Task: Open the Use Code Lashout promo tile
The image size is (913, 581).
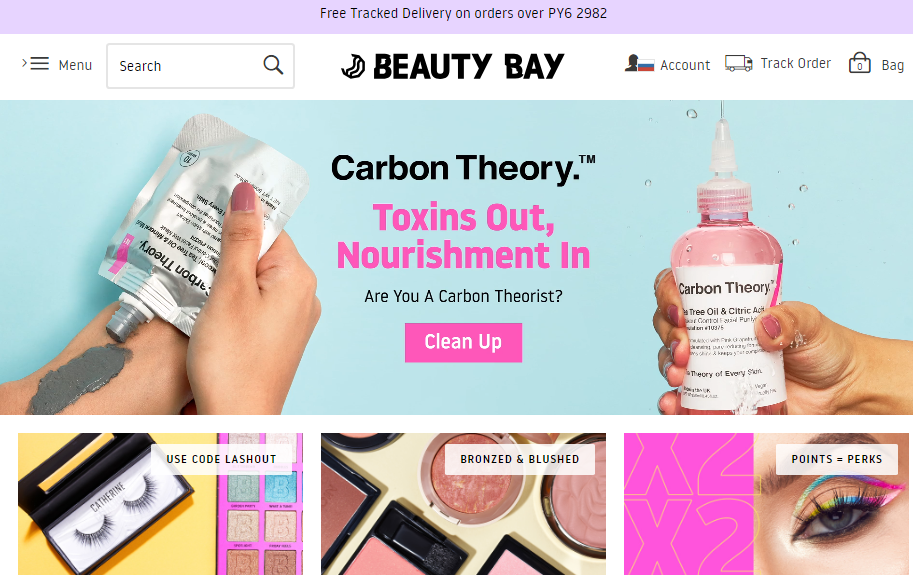Action: coord(160,504)
